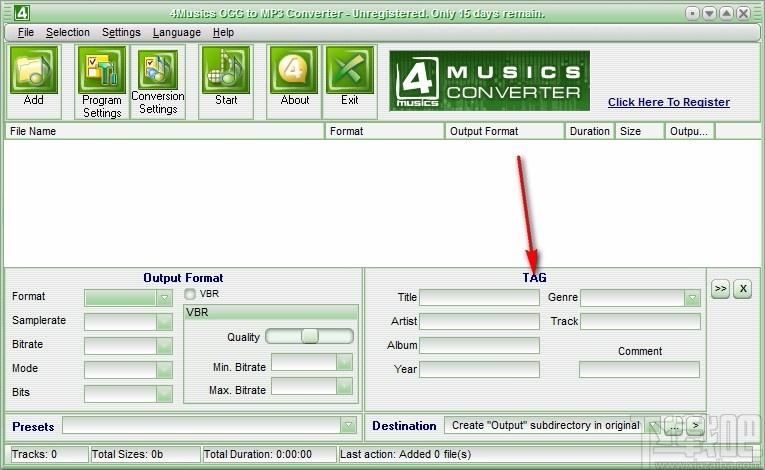The image size is (765, 470).
Task: Click the Album tag input field
Action: (479, 345)
